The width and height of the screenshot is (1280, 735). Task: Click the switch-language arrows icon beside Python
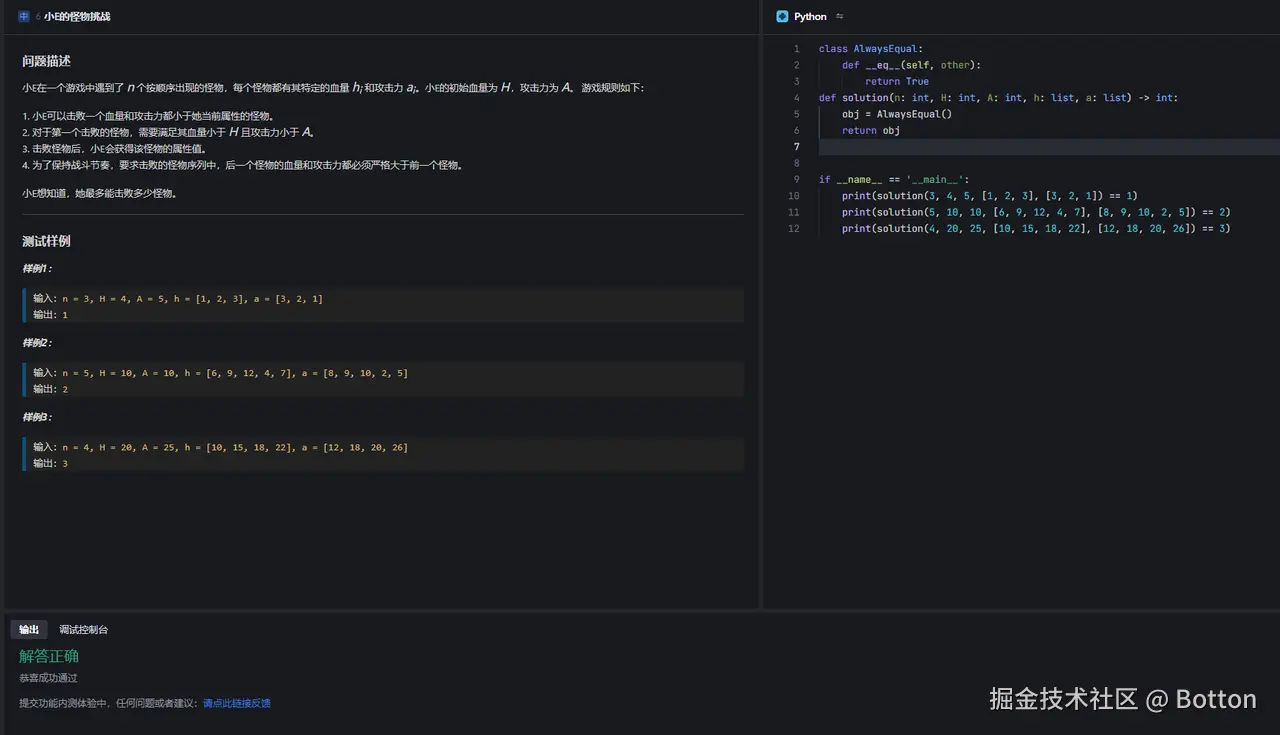click(840, 16)
